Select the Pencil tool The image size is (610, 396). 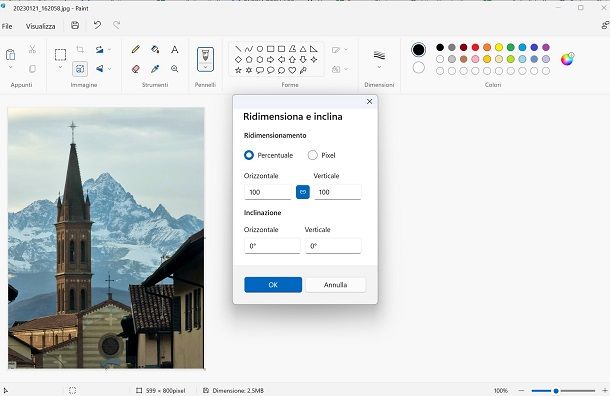coord(136,49)
